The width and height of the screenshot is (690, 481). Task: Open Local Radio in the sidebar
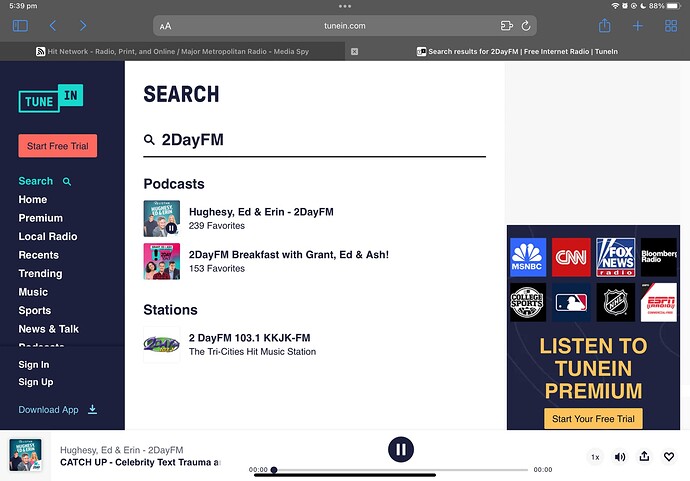click(x=48, y=236)
